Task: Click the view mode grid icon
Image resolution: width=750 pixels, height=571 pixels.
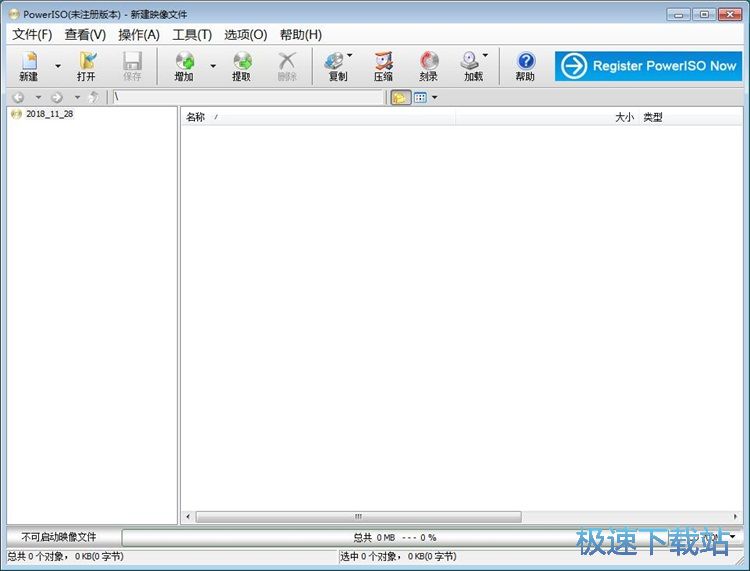Action: point(420,98)
